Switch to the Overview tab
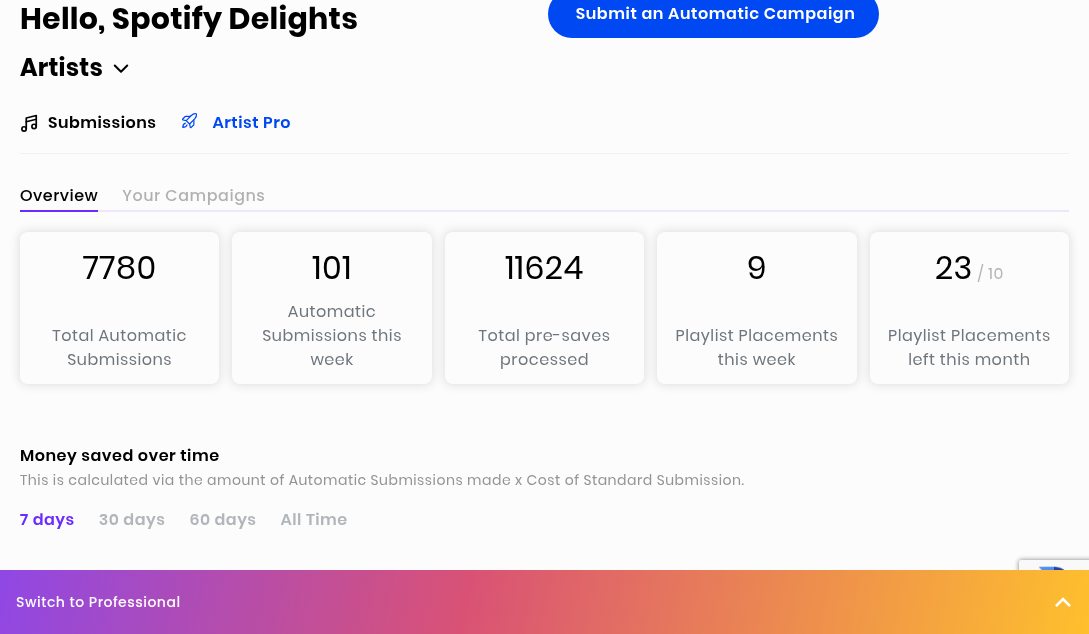Screen dimensions: 1089x634 (59, 196)
